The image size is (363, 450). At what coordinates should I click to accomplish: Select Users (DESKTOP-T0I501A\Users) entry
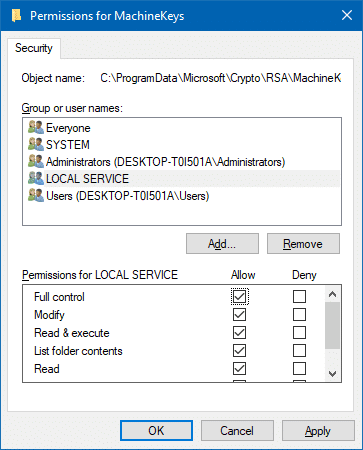point(128,196)
